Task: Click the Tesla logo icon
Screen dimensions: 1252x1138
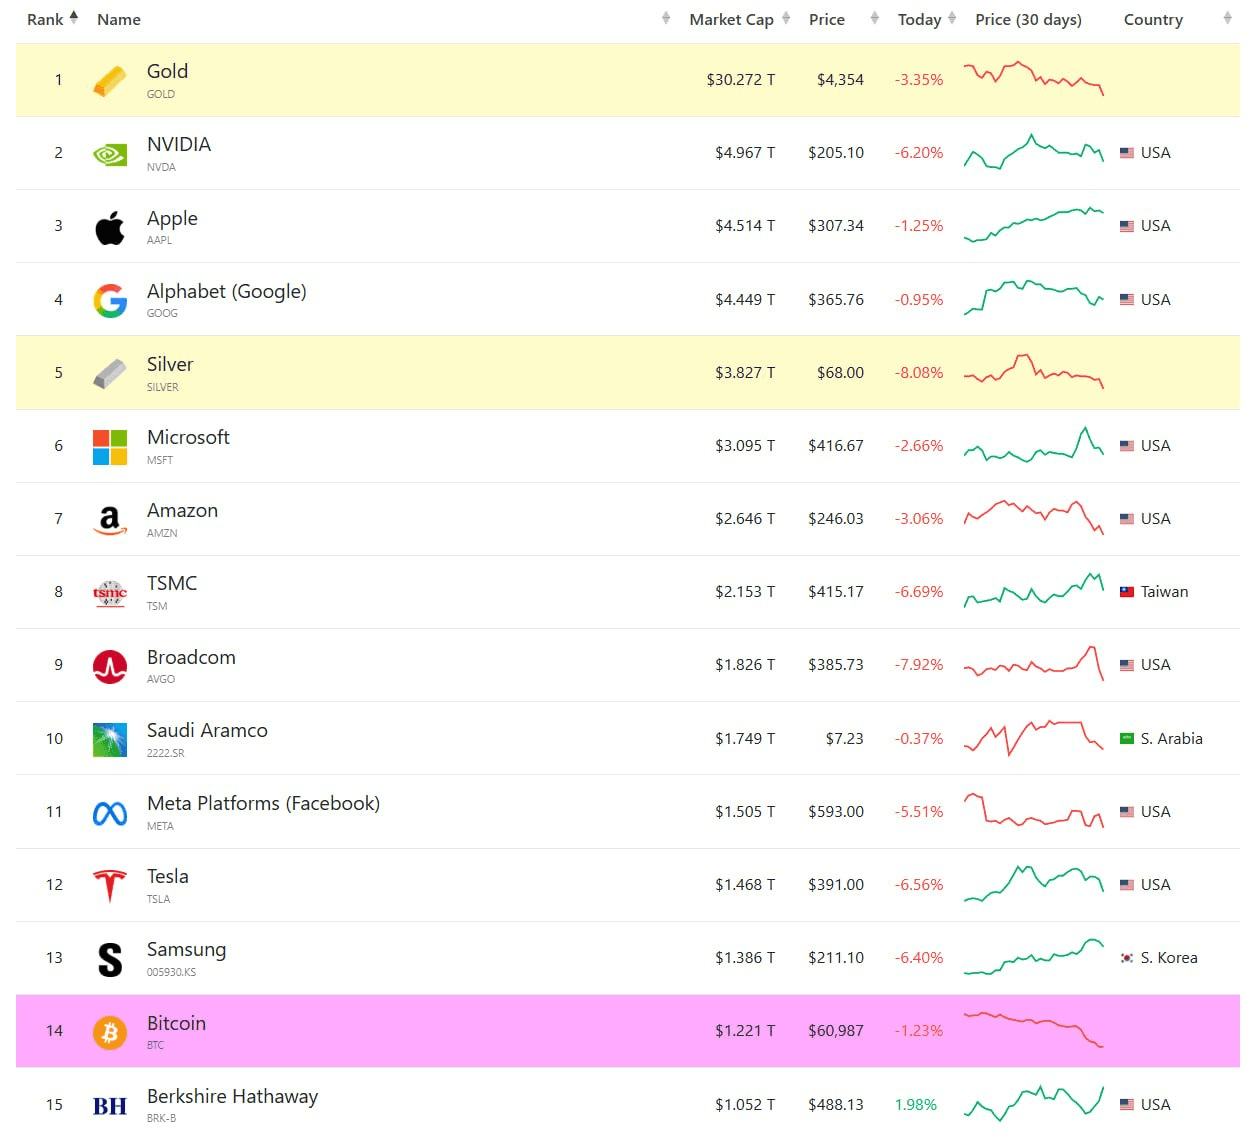Action: 110,886
